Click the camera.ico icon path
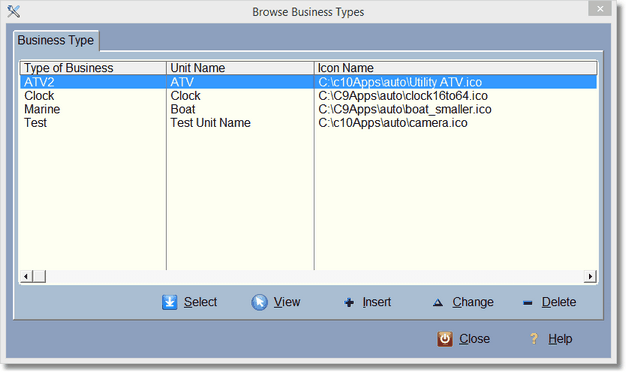Image resolution: width=626 pixels, height=373 pixels. pos(393,123)
